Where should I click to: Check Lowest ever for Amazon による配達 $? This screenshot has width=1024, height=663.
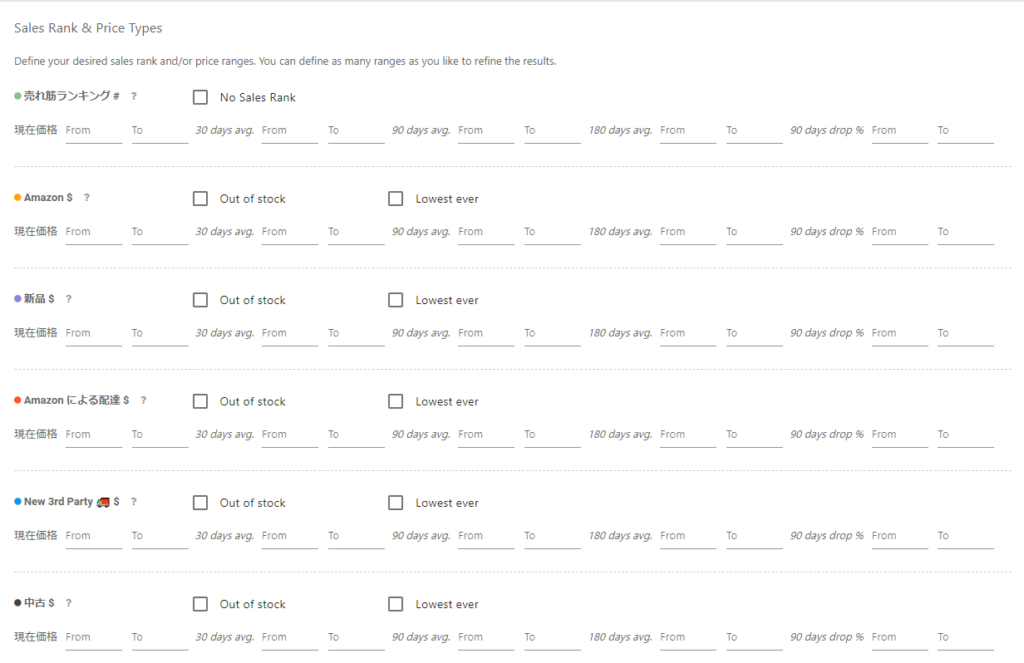coord(396,401)
